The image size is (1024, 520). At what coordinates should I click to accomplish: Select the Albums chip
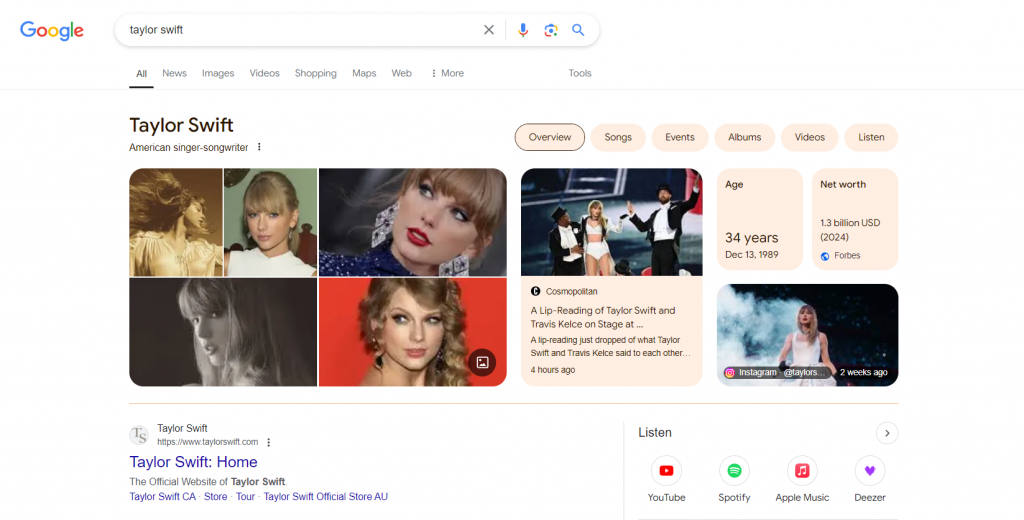(x=744, y=137)
